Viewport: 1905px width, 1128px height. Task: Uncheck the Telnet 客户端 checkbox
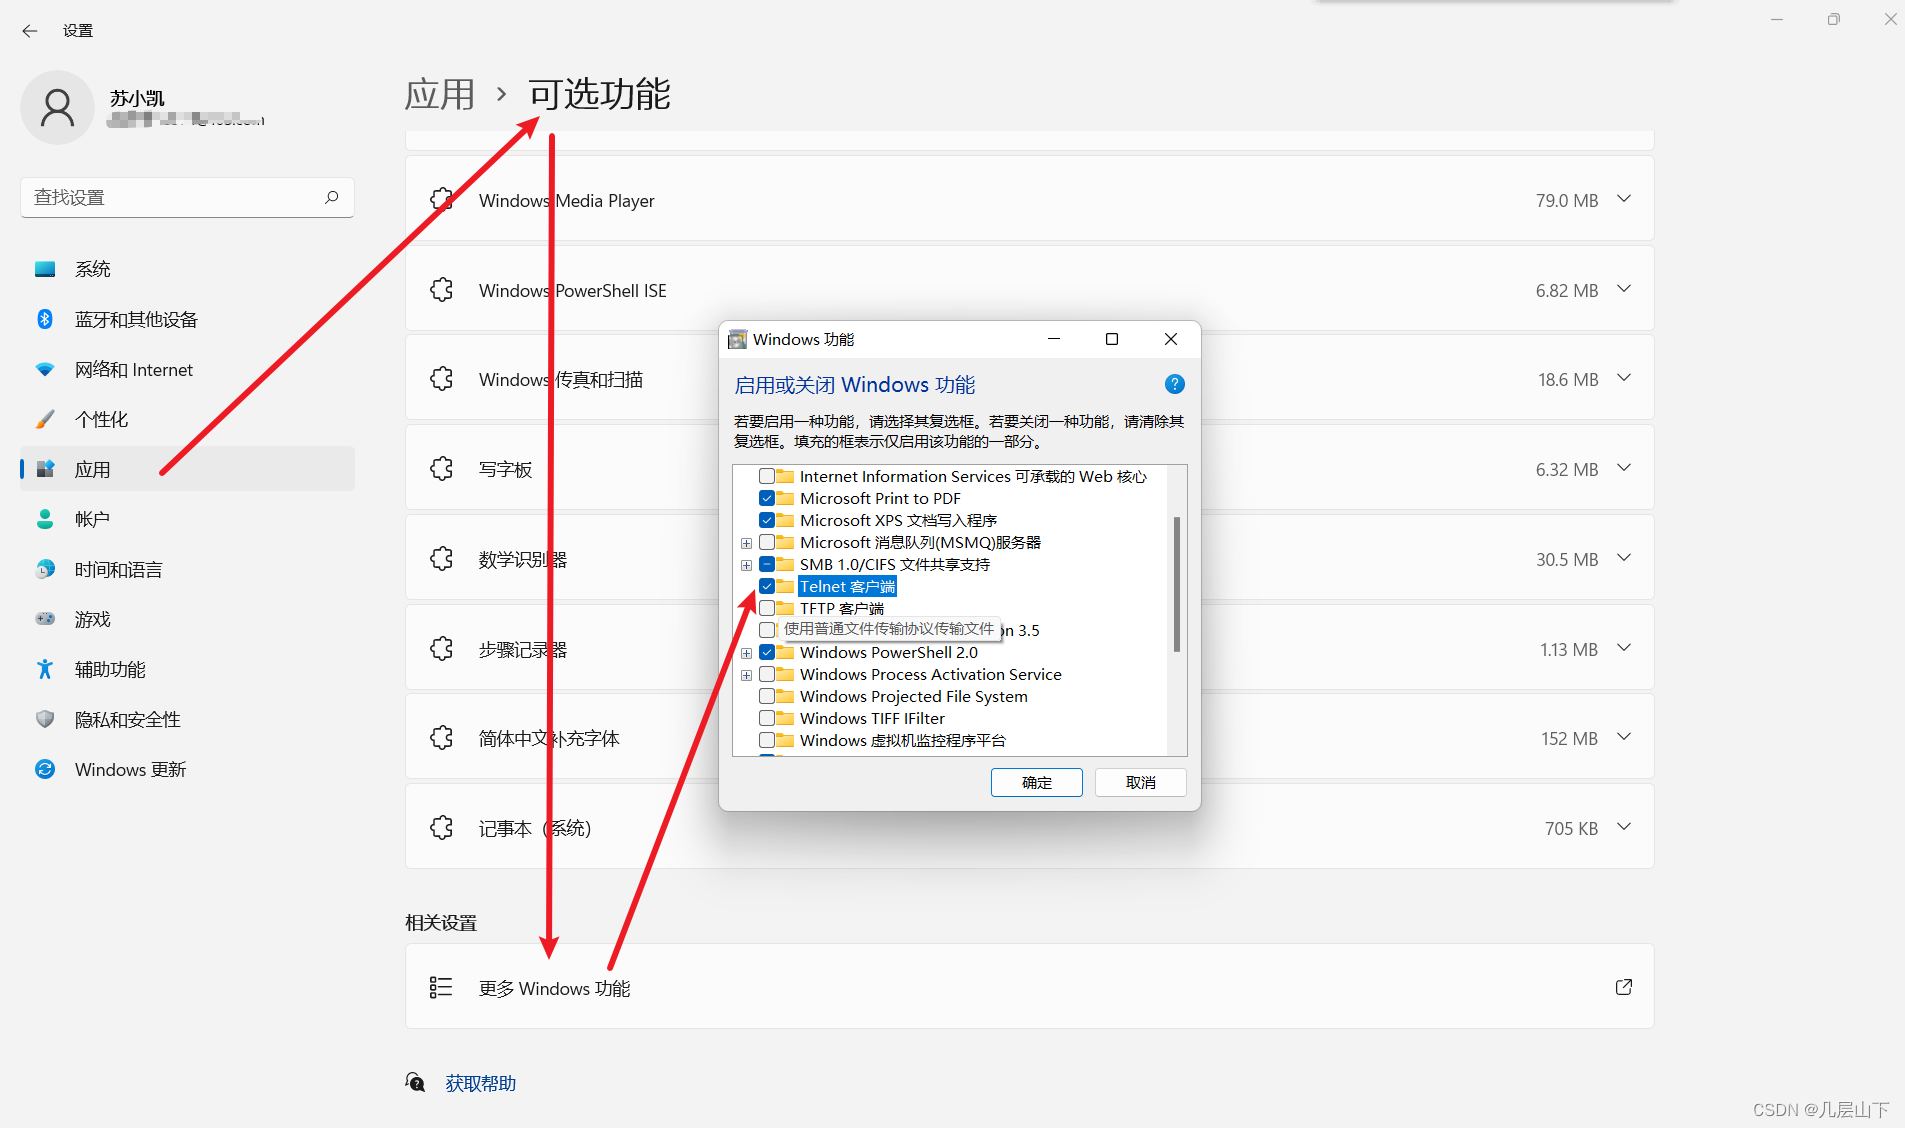click(767, 586)
